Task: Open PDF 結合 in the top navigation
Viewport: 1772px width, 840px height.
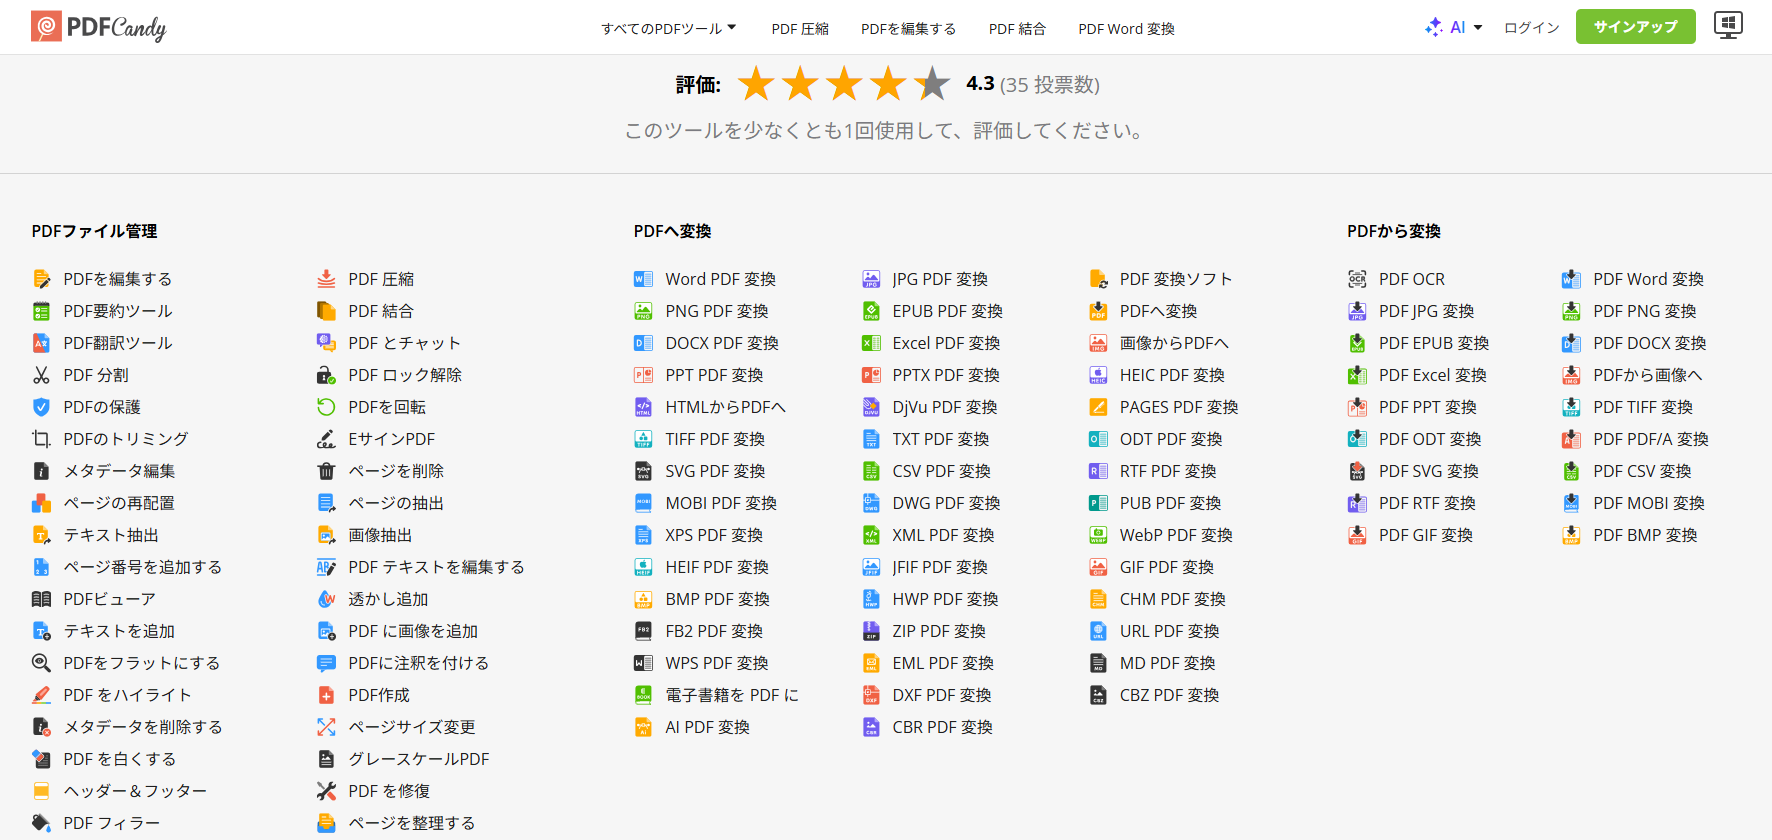Action: (1017, 29)
